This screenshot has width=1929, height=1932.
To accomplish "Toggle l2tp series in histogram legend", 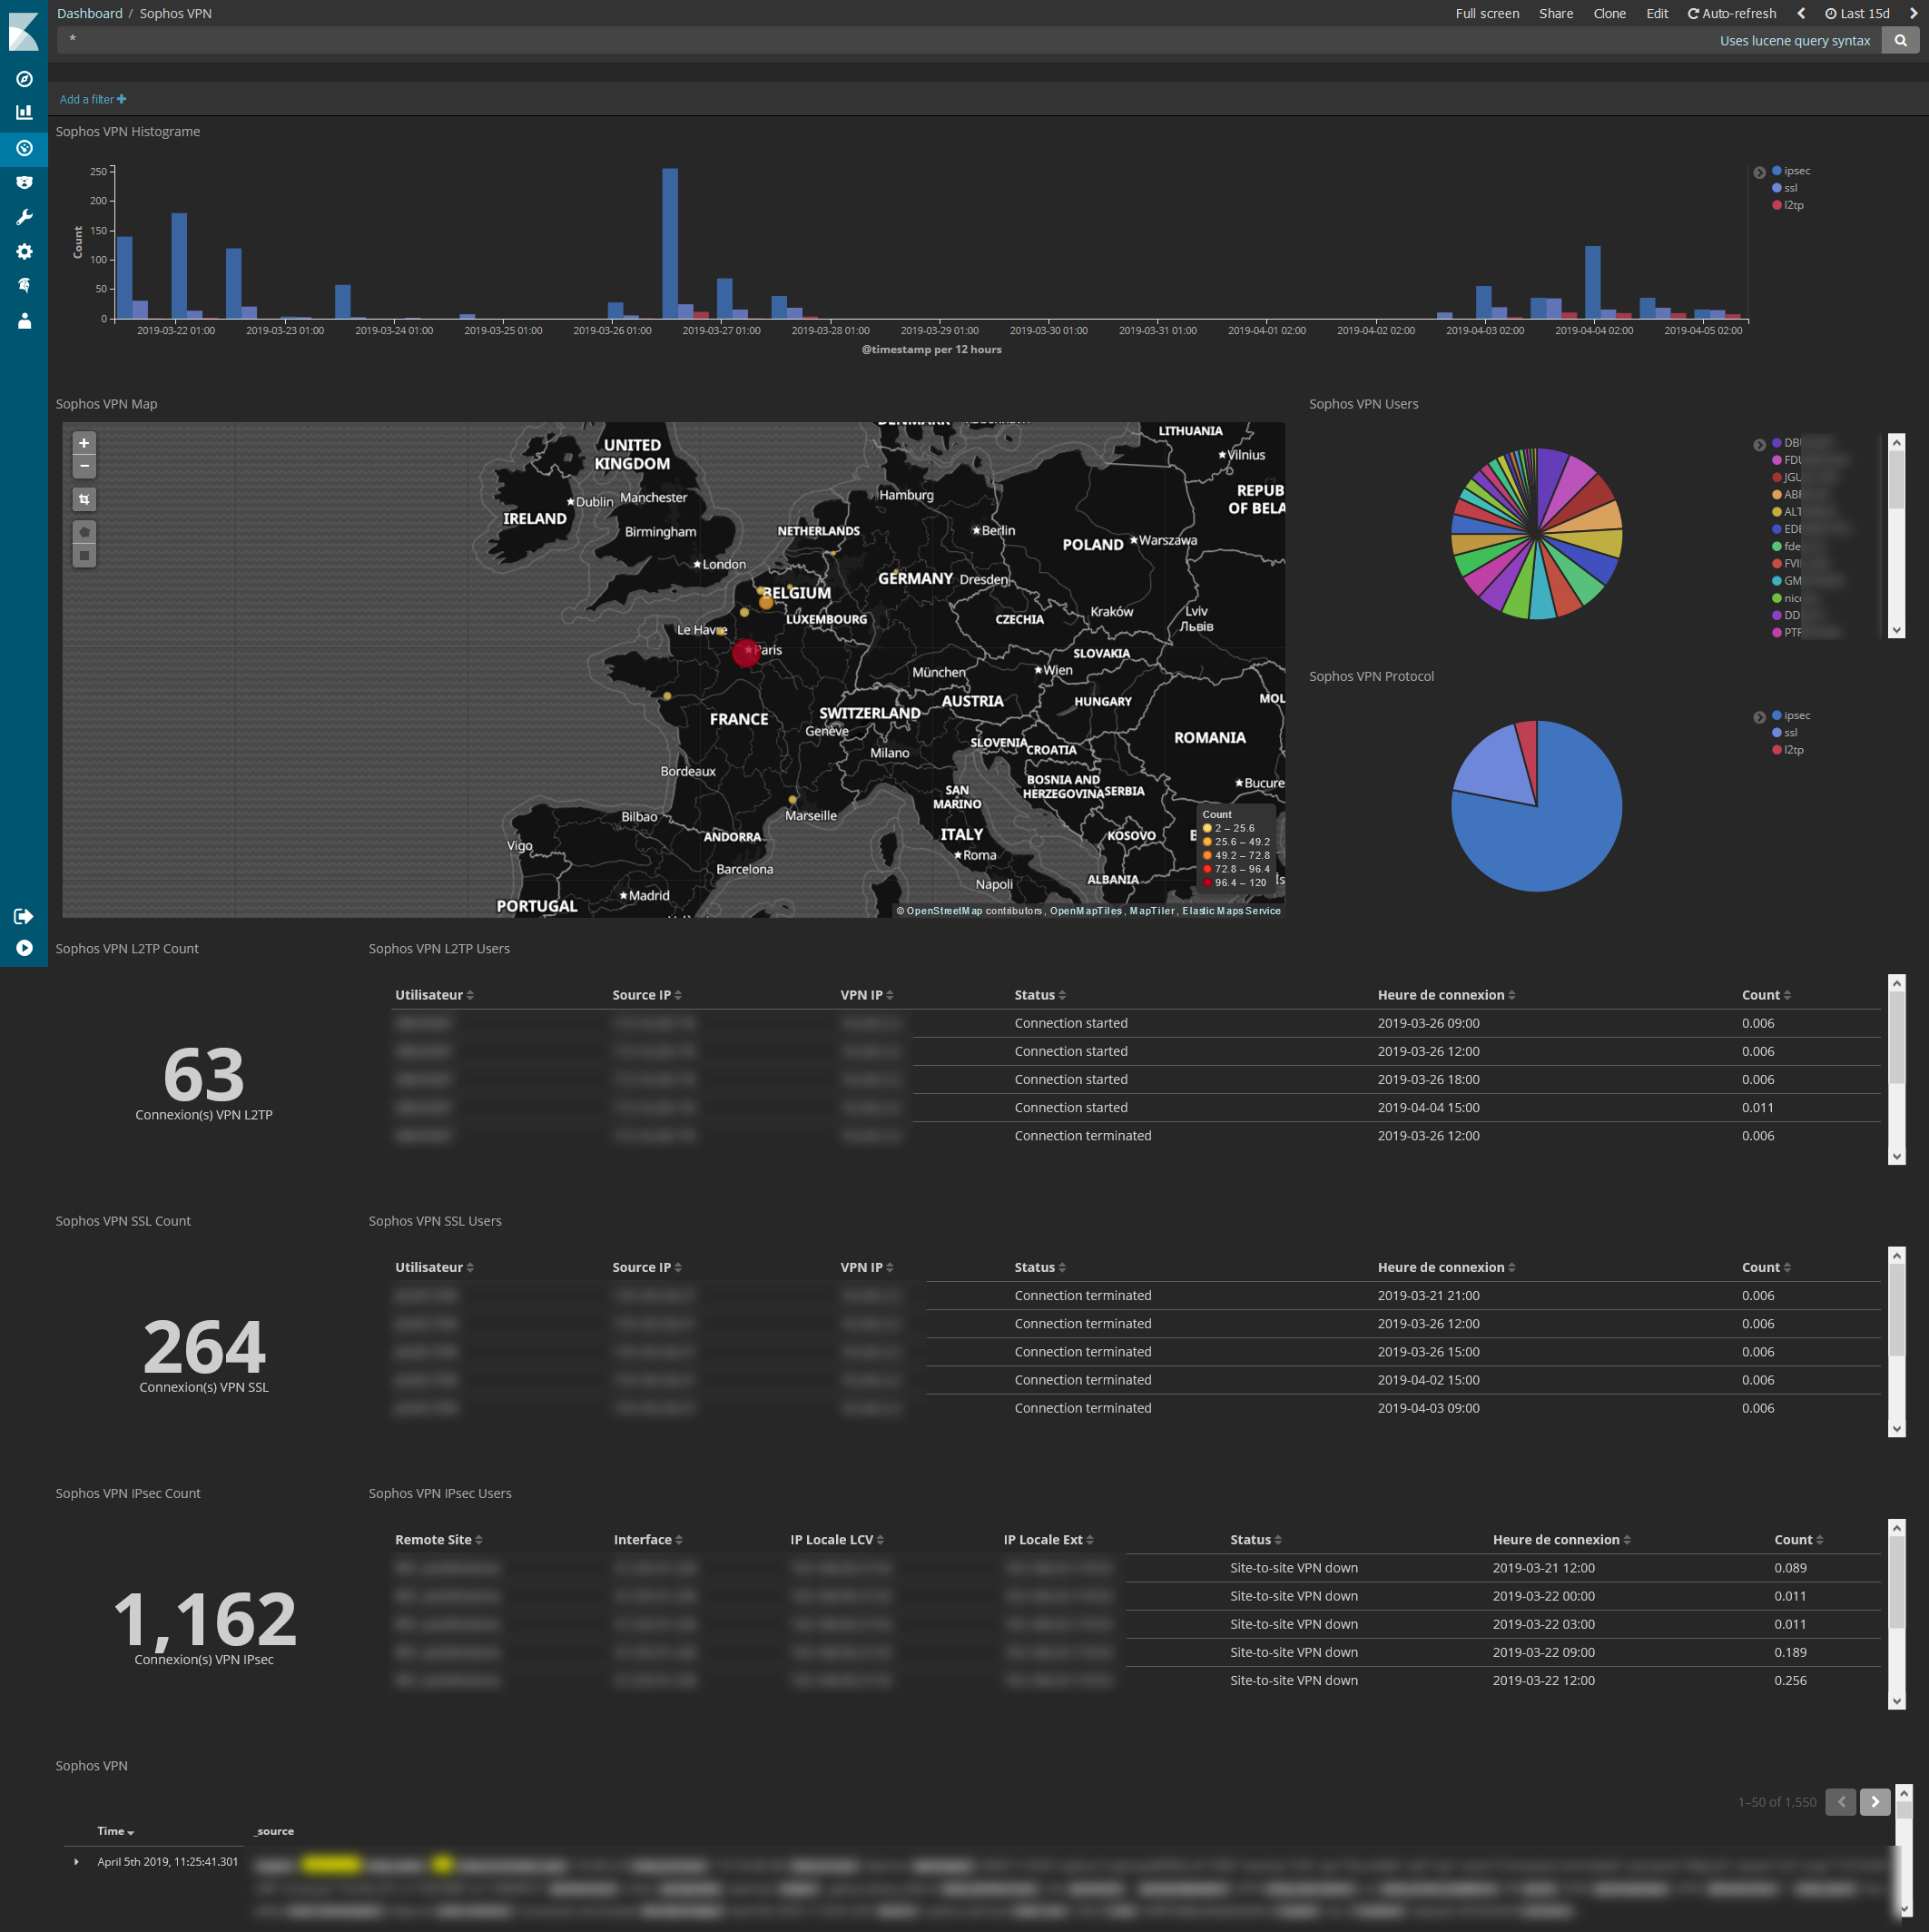I will click(x=1792, y=205).
